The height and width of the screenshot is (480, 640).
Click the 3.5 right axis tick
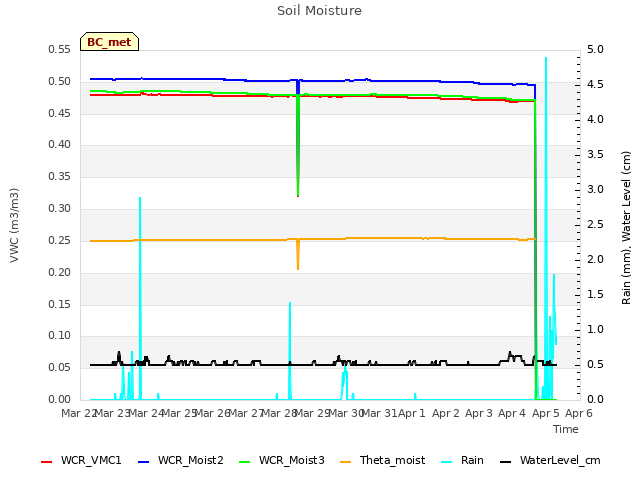click(595, 154)
